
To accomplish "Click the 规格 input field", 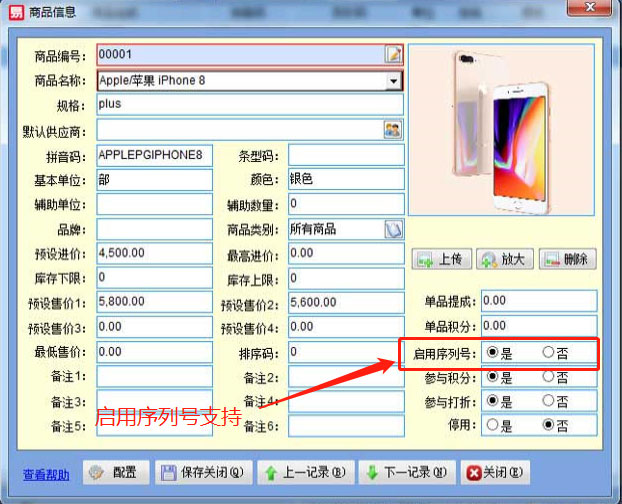I will [x=249, y=104].
